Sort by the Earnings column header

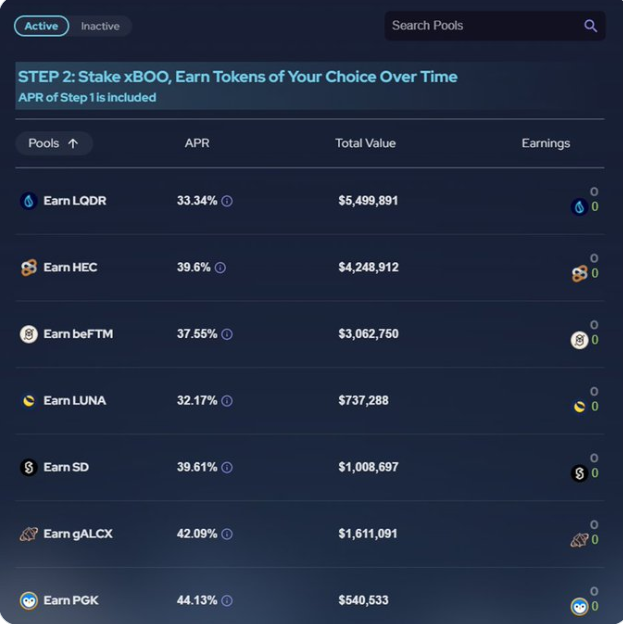(x=545, y=143)
